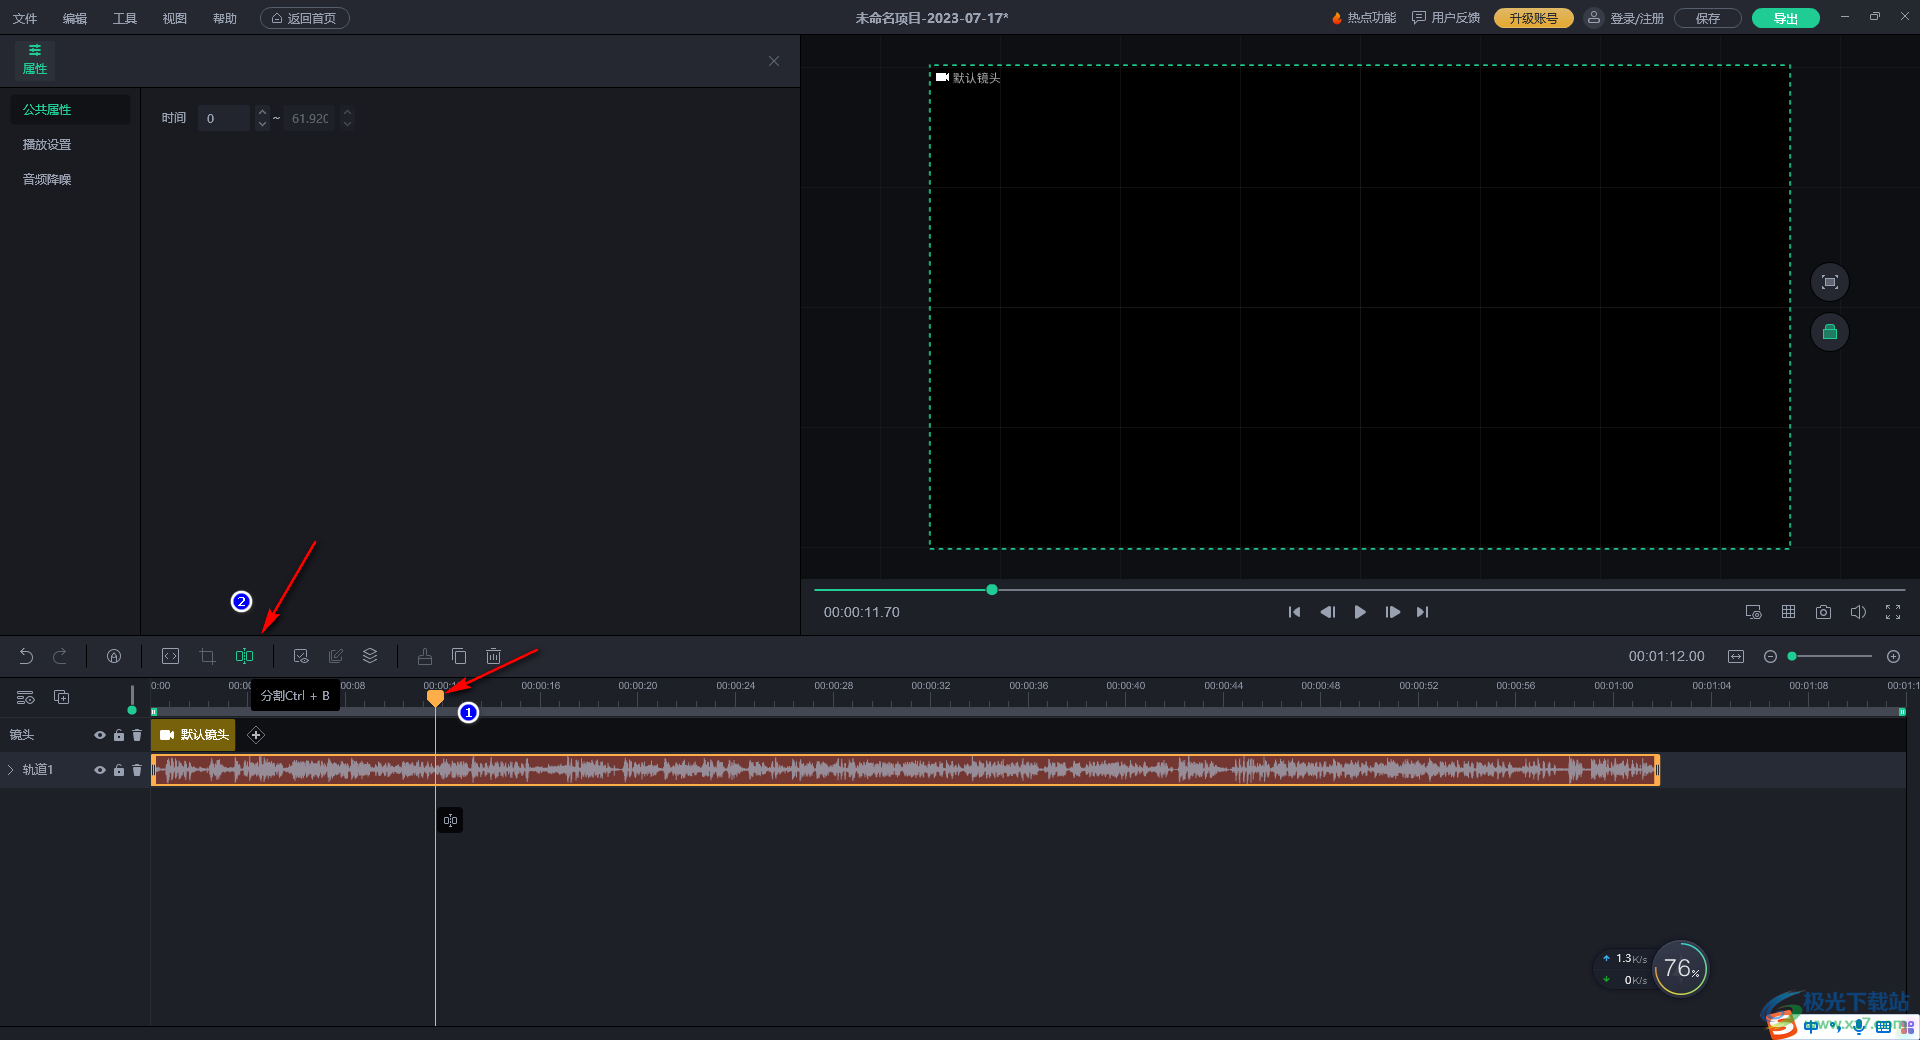Screen dimensions: 1920x1040
Task: Open the 编辑 menu
Action: click(x=75, y=18)
